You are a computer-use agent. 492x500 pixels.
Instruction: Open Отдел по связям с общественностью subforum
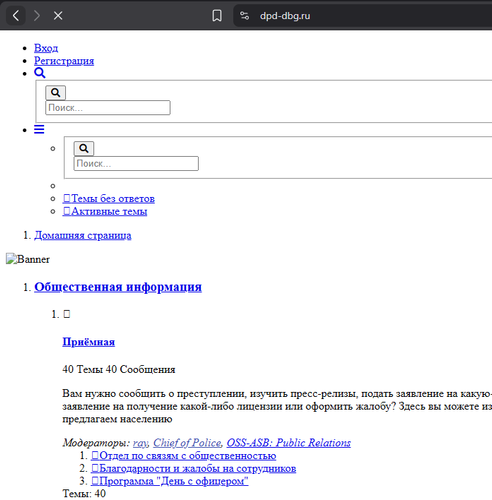pyautogui.click(x=184, y=456)
